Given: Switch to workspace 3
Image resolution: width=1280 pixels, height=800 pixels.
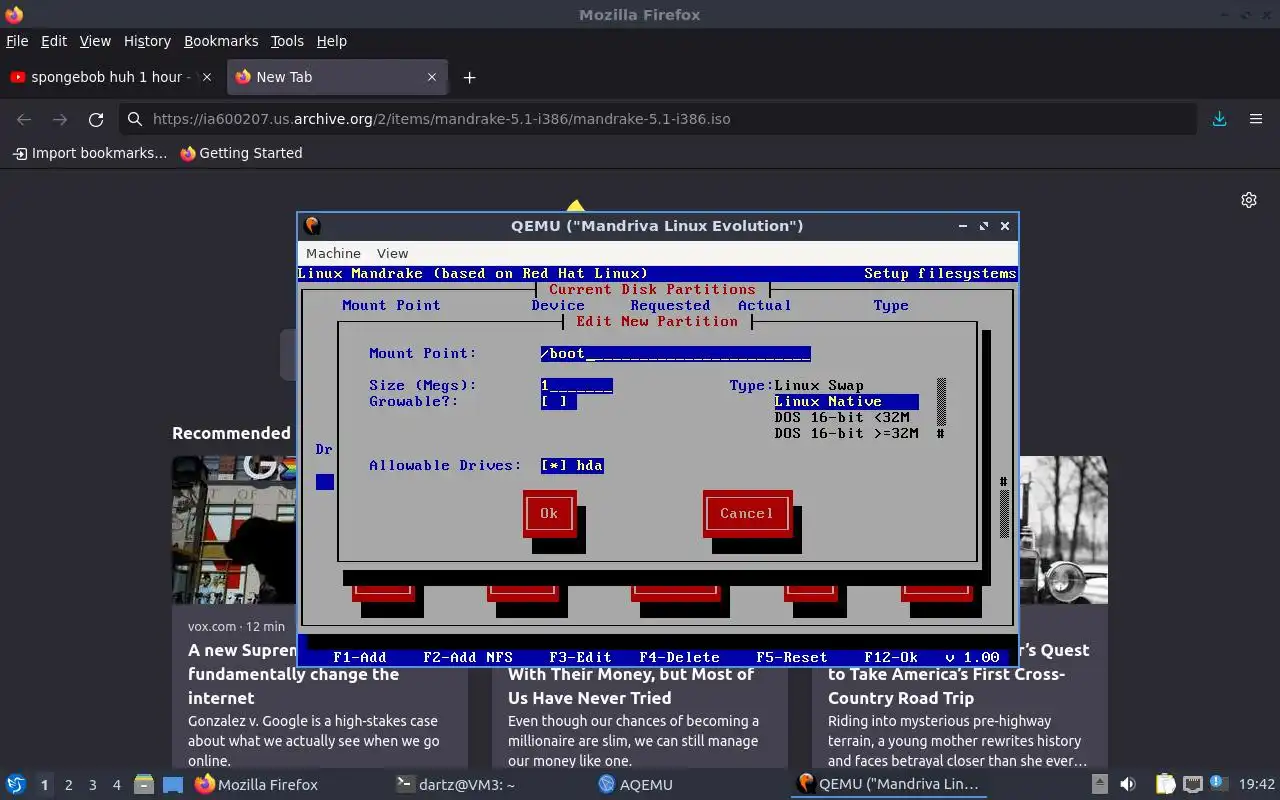Looking at the screenshot, I should [92, 785].
